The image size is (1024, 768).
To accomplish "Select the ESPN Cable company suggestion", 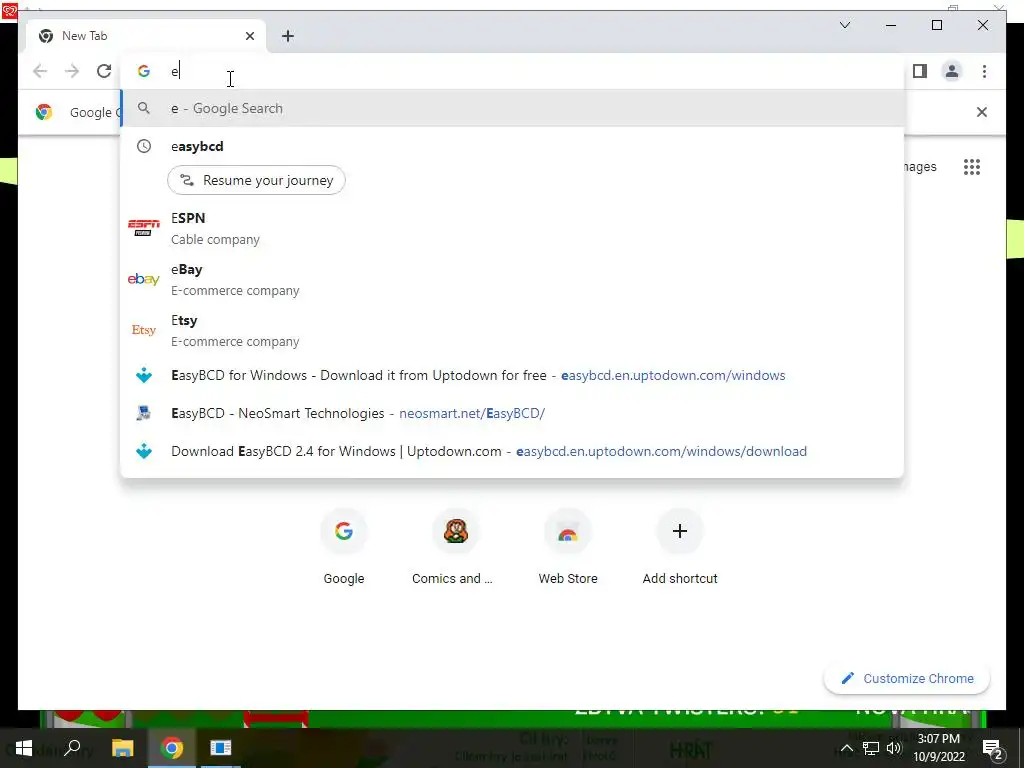I will click(512, 229).
